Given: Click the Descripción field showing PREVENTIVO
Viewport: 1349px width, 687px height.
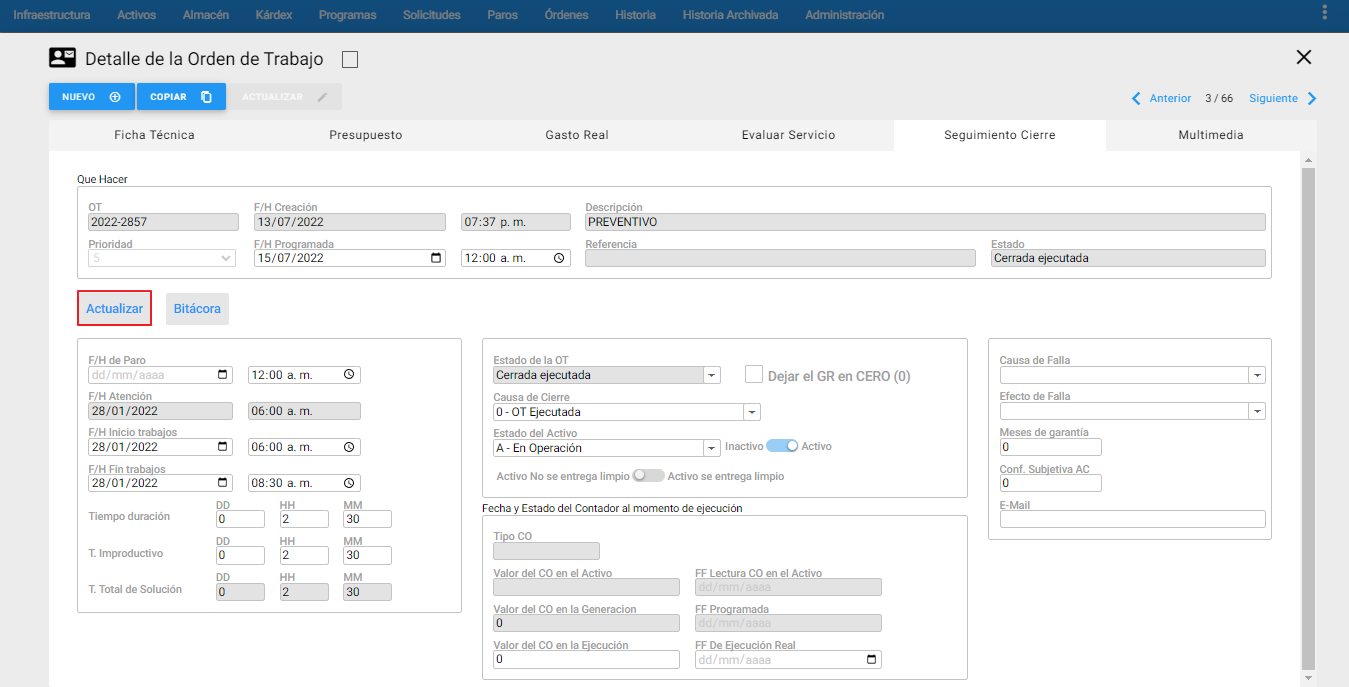Looking at the screenshot, I should coord(925,222).
